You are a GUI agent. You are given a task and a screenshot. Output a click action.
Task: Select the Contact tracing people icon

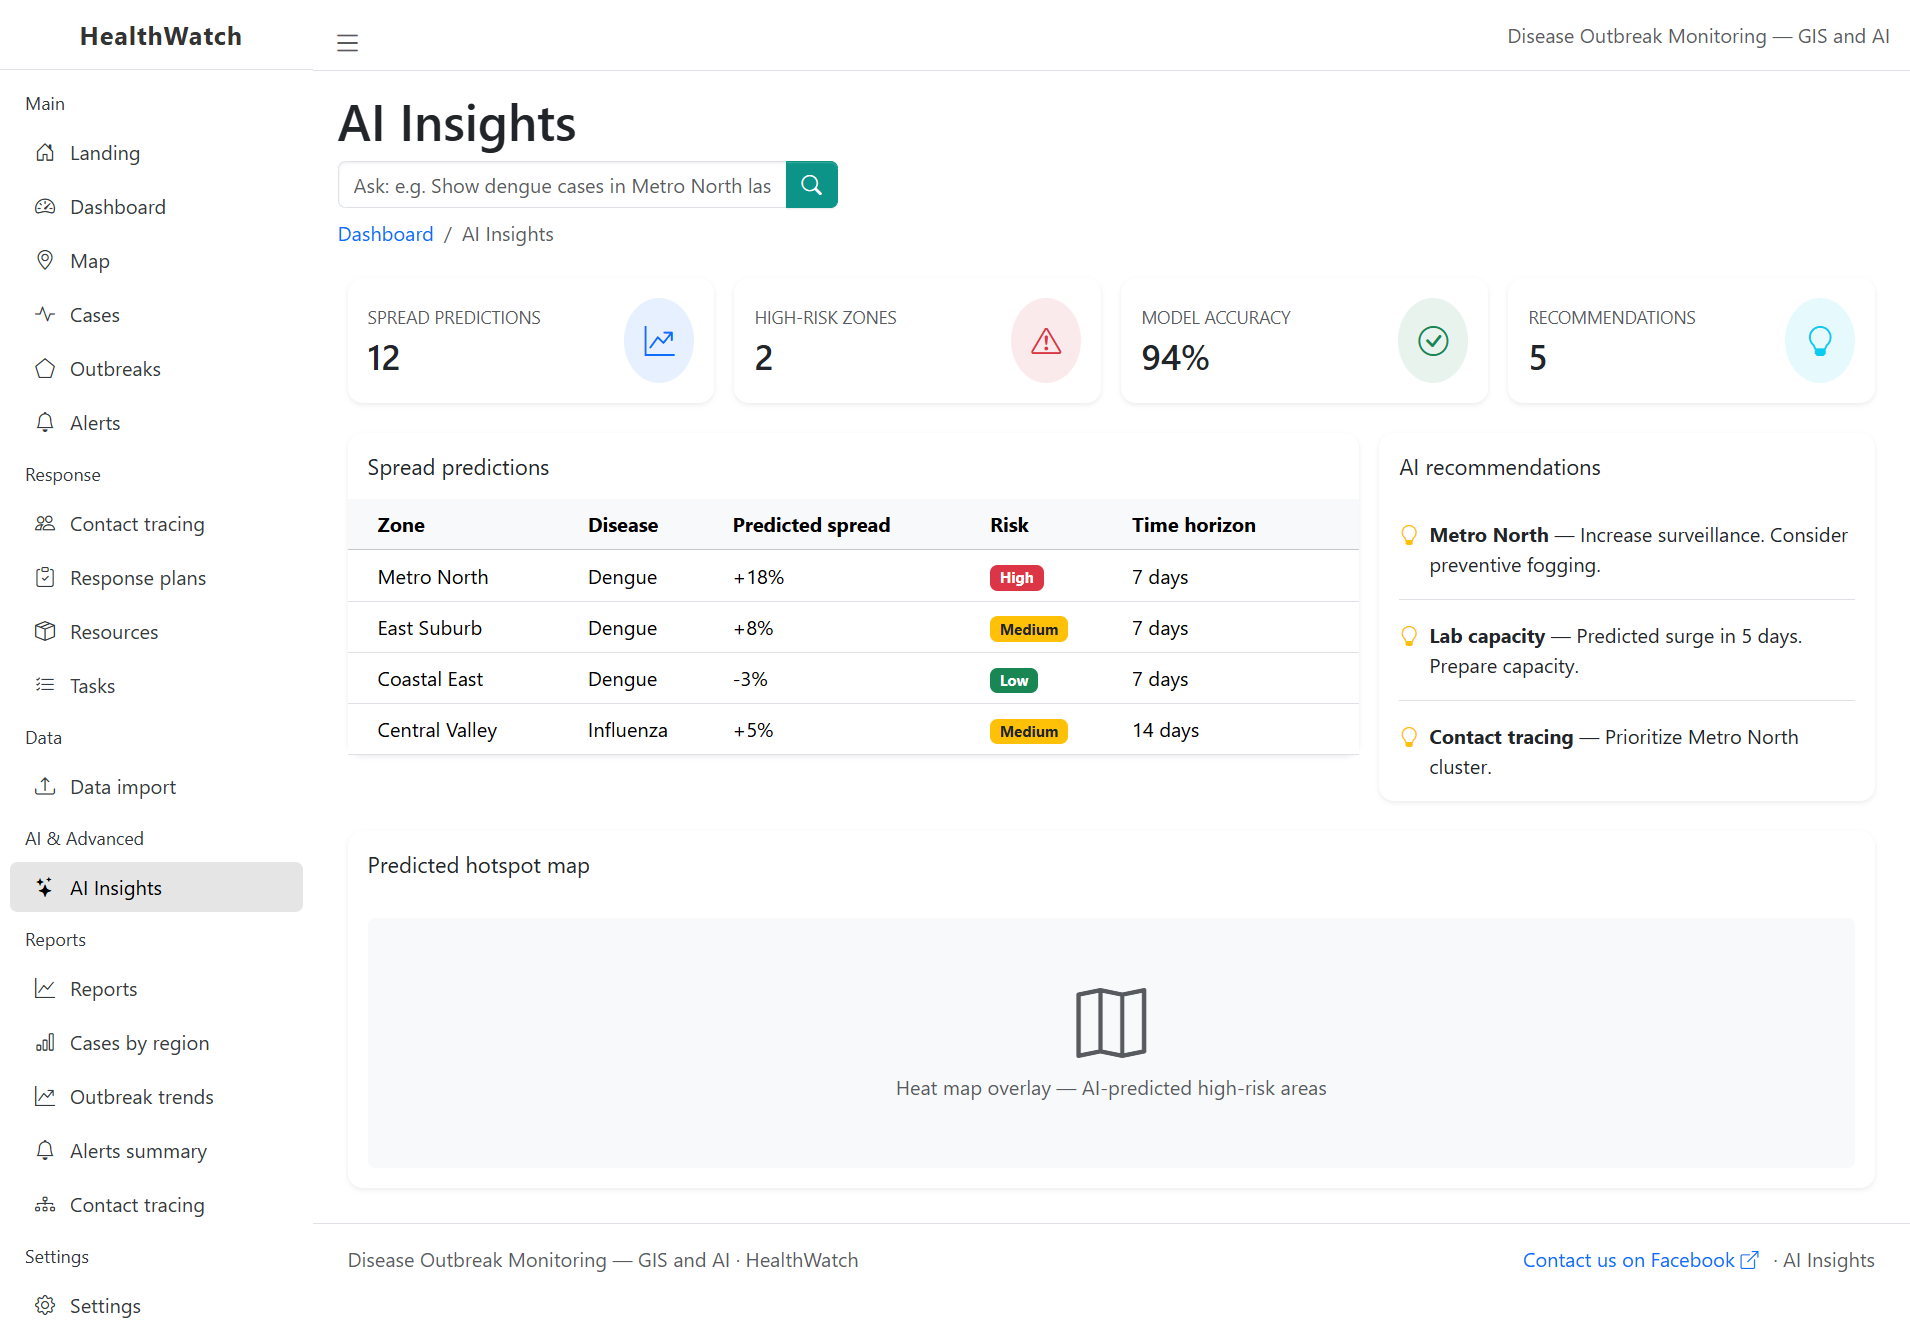click(45, 523)
